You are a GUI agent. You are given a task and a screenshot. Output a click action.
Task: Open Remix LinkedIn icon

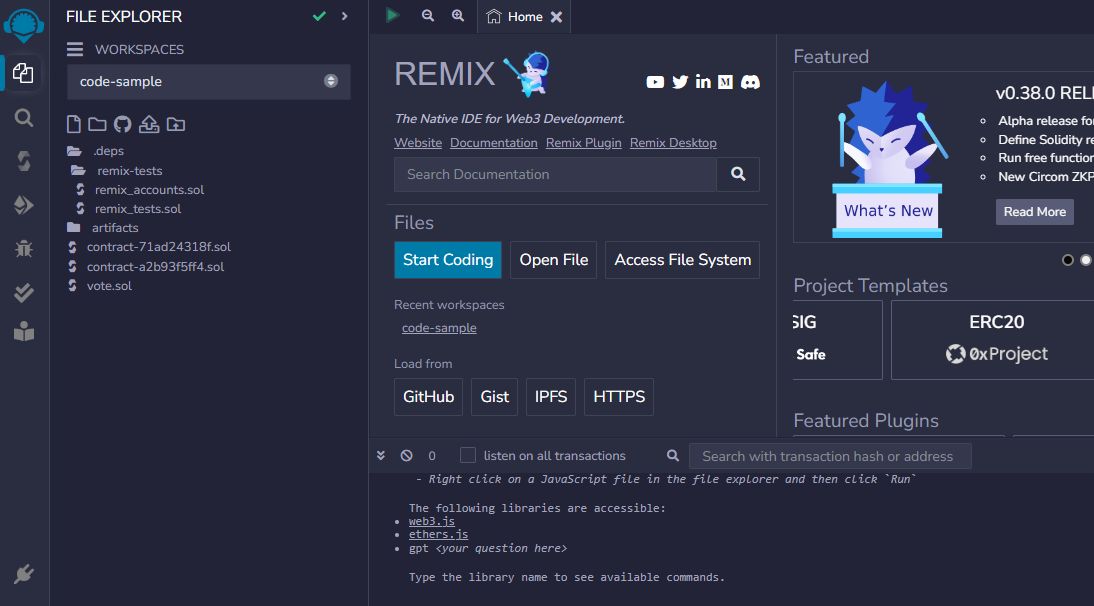point(703,82)
